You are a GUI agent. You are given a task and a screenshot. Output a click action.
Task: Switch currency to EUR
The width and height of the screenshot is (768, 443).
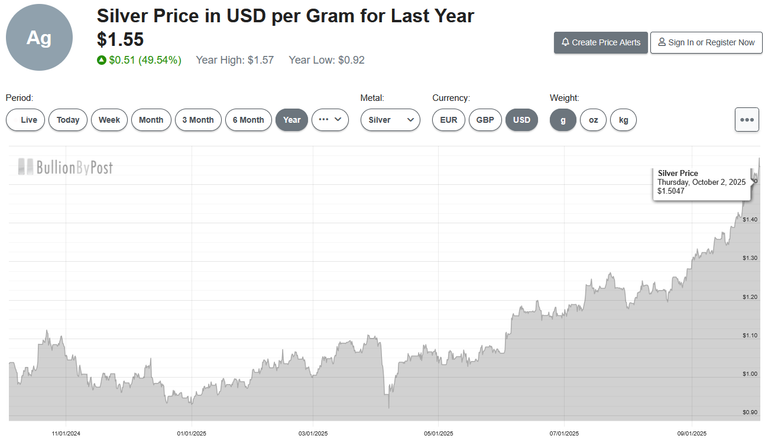point(448,120)
